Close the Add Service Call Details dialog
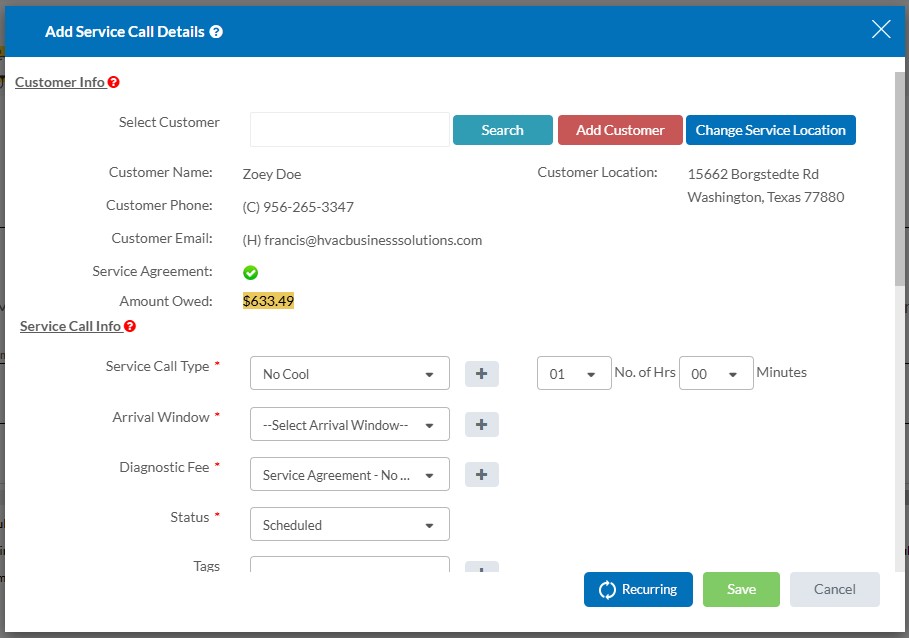 pyautogui.click(x=881, y=29)
